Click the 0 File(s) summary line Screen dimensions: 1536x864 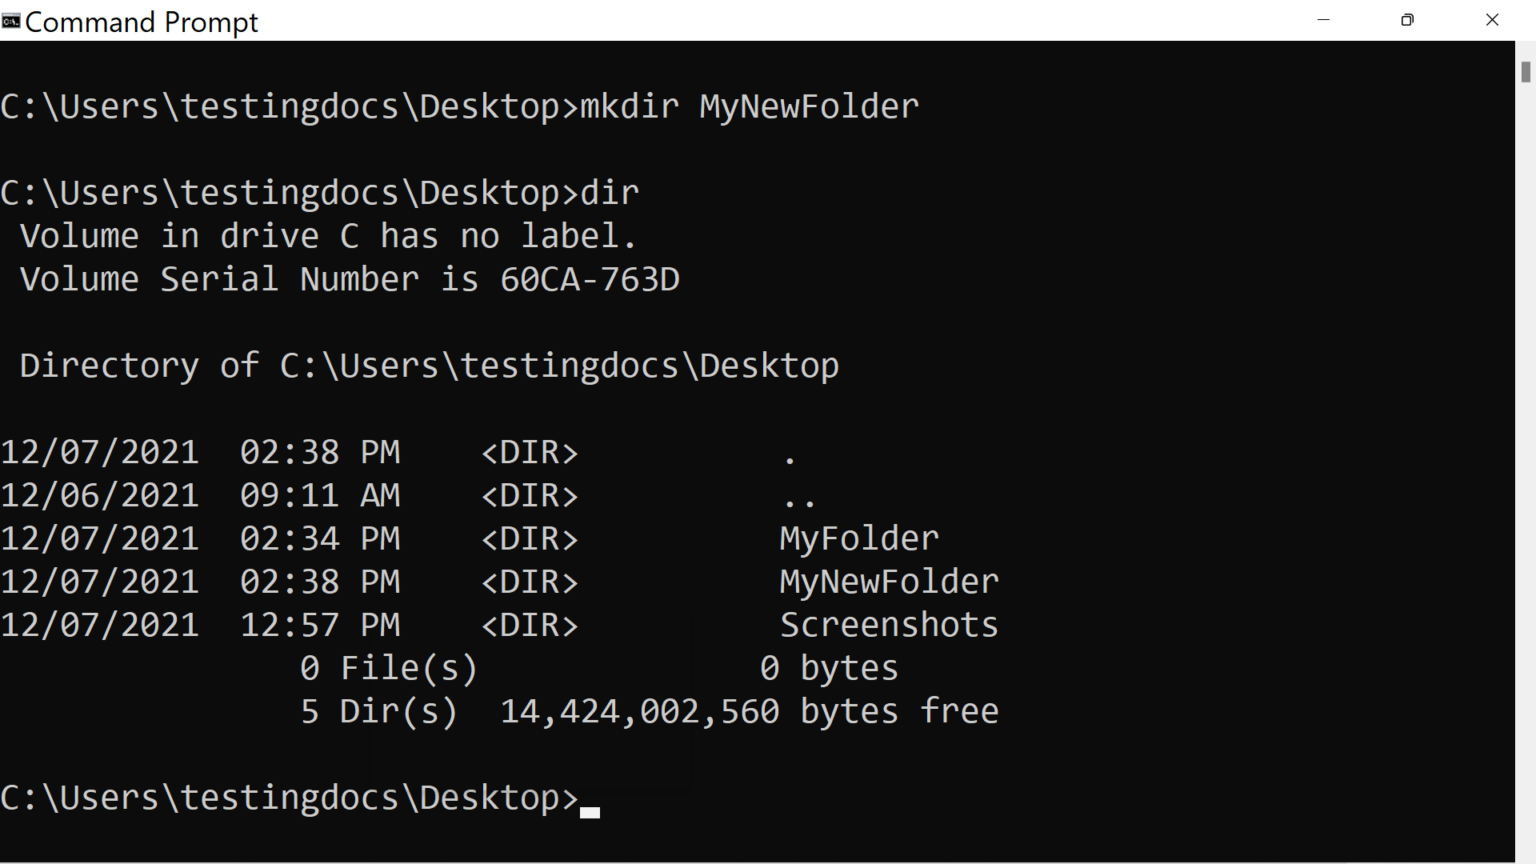coord(599,668)
